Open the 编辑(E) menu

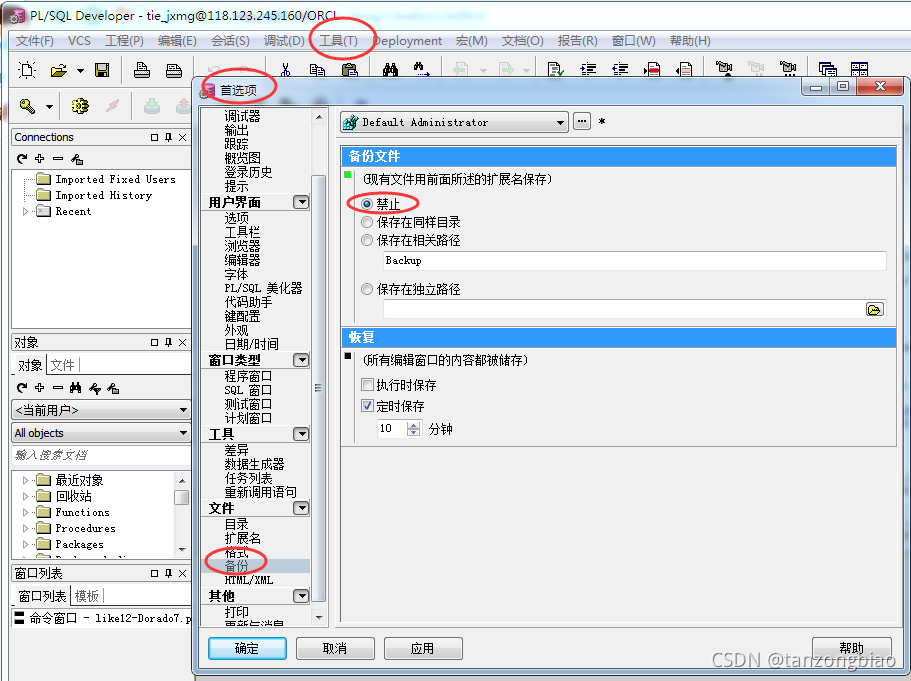177,41
